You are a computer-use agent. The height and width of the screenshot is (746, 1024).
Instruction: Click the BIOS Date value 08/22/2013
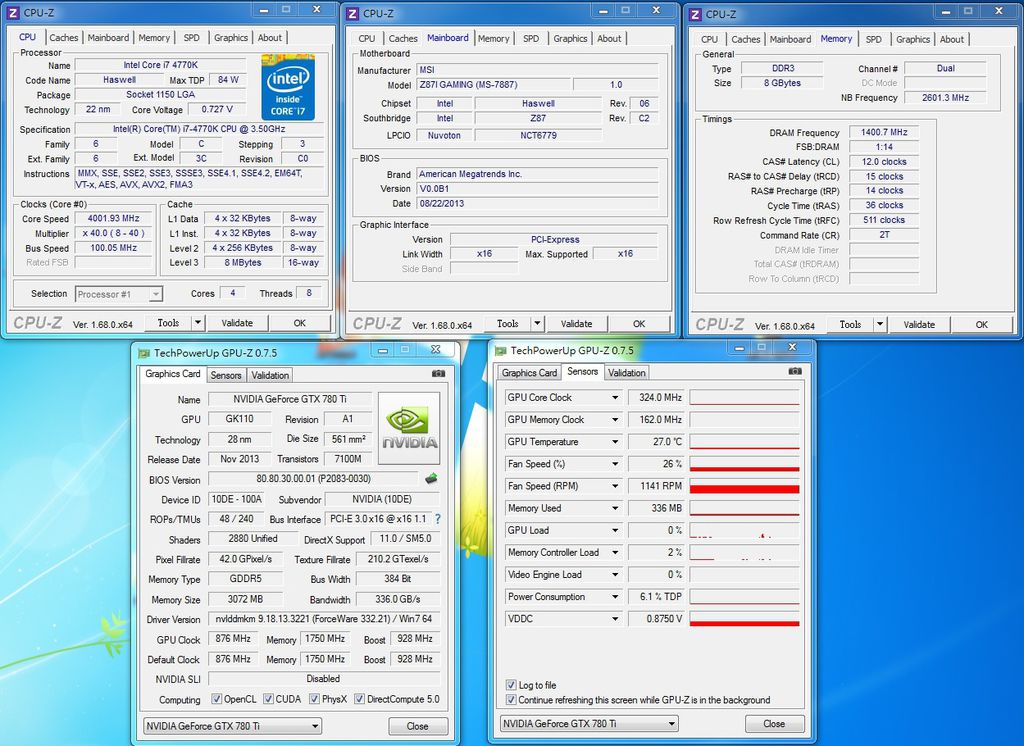click(537, 203)
